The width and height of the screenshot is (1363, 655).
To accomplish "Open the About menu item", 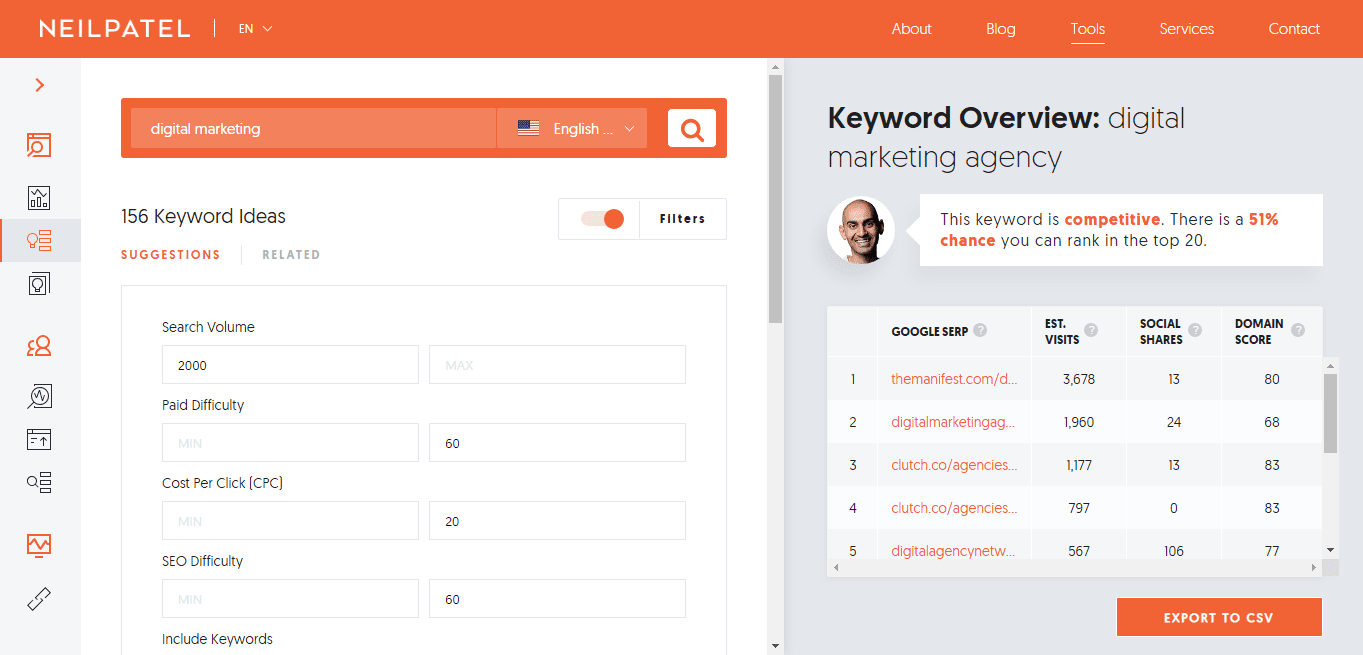I will pos(912,29).
